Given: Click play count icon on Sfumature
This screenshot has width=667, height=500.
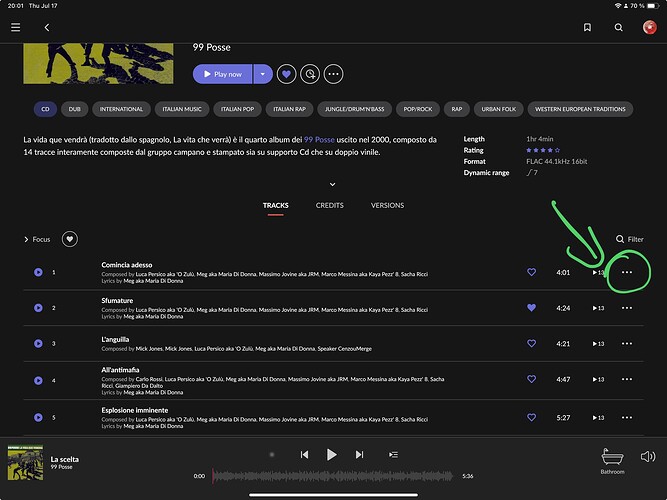Looking at the screenshot, I should [x=599, y=308].
